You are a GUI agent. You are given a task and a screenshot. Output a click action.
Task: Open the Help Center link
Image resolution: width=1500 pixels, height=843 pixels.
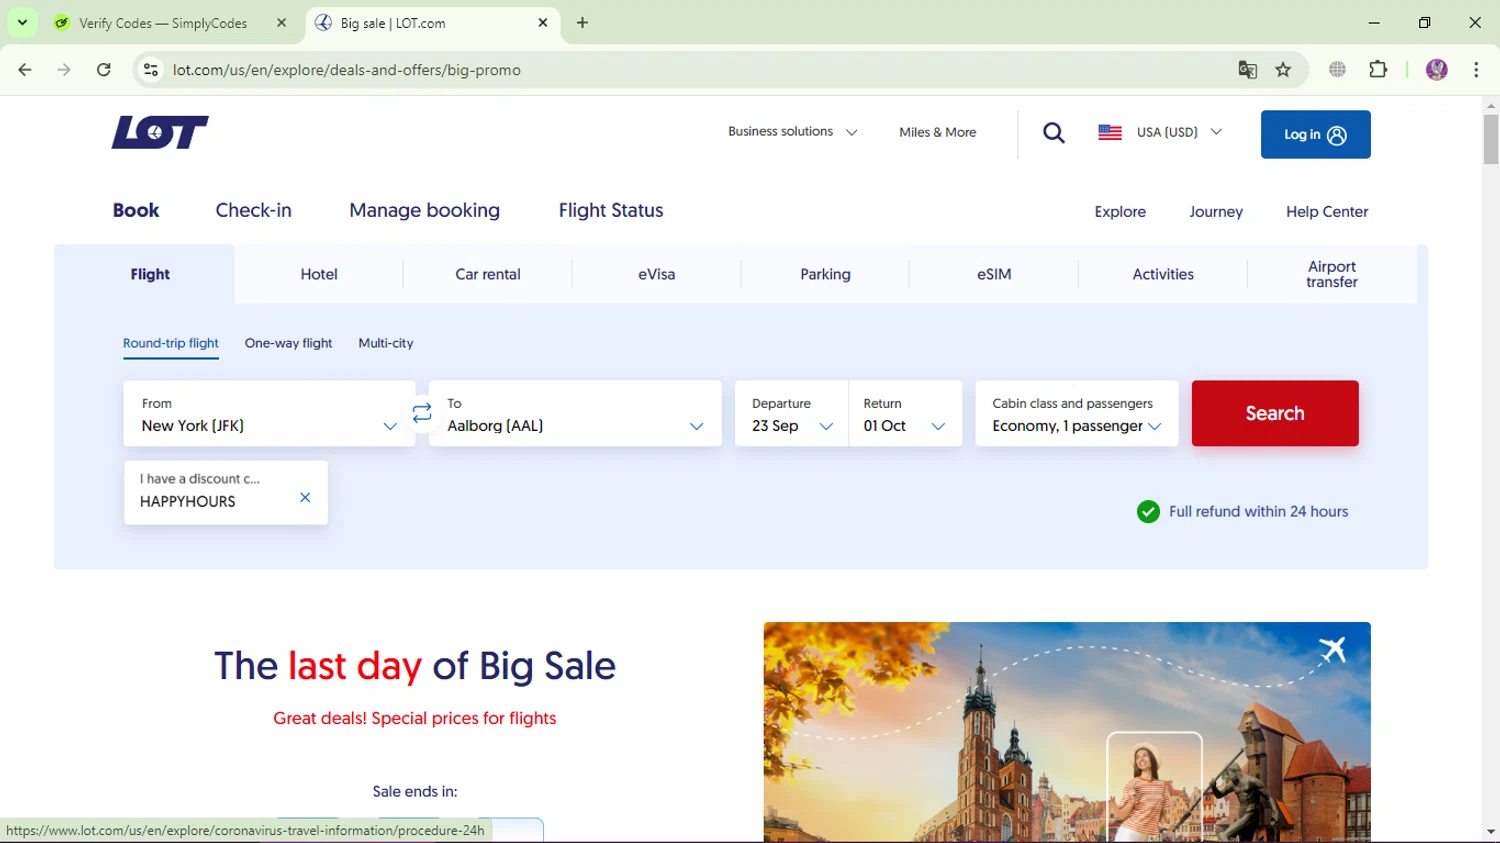1327,212
